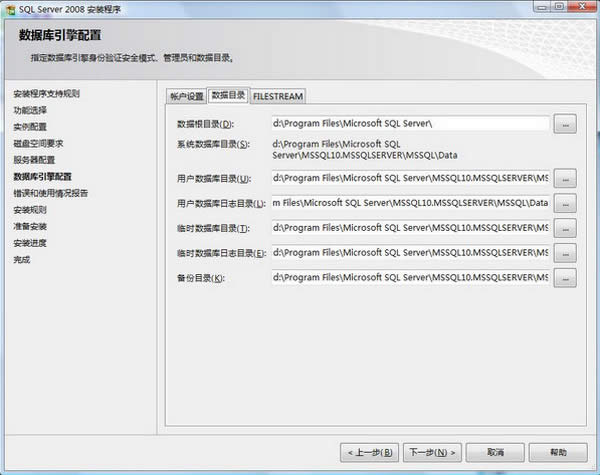Click the 用户数据库日志目录 path field

click(x=411, y=203)
